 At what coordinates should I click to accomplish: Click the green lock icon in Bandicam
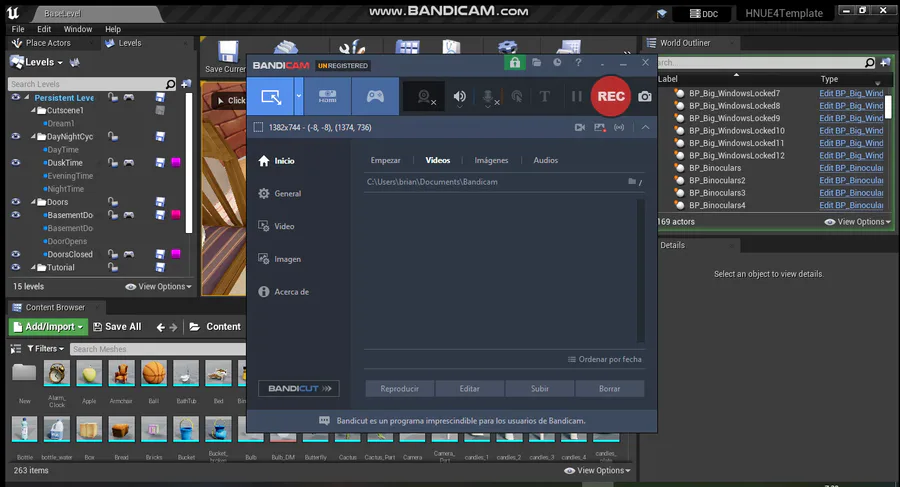point(515,63)
